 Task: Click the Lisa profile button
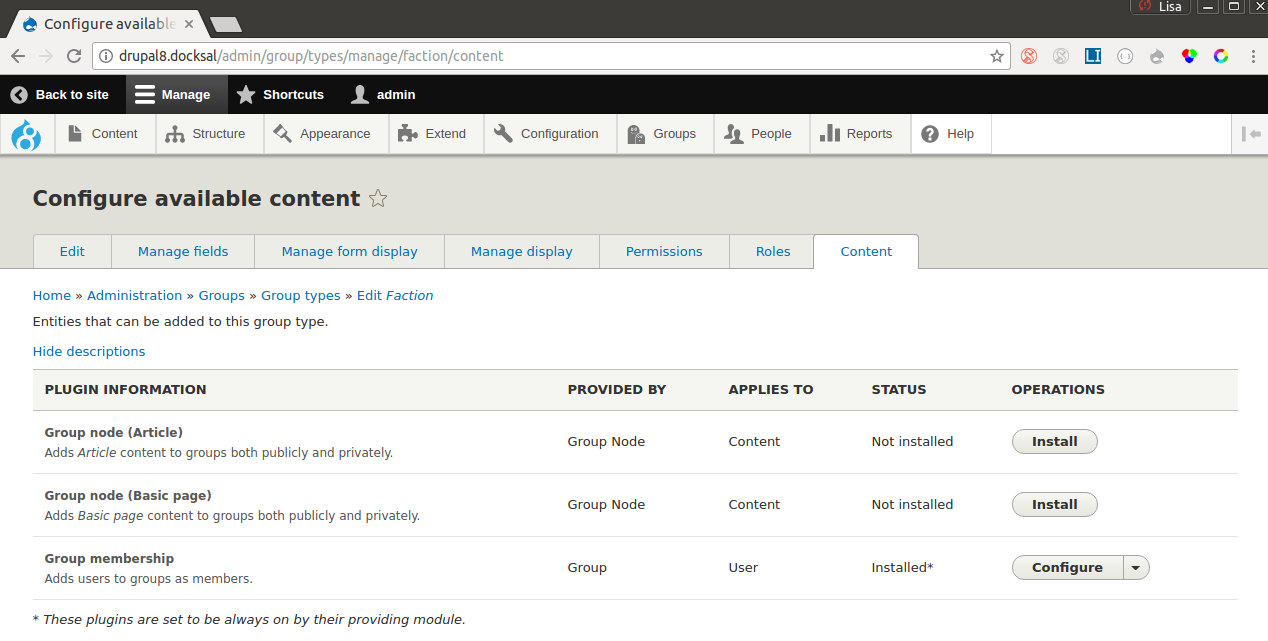click(x=1162, y=7)
